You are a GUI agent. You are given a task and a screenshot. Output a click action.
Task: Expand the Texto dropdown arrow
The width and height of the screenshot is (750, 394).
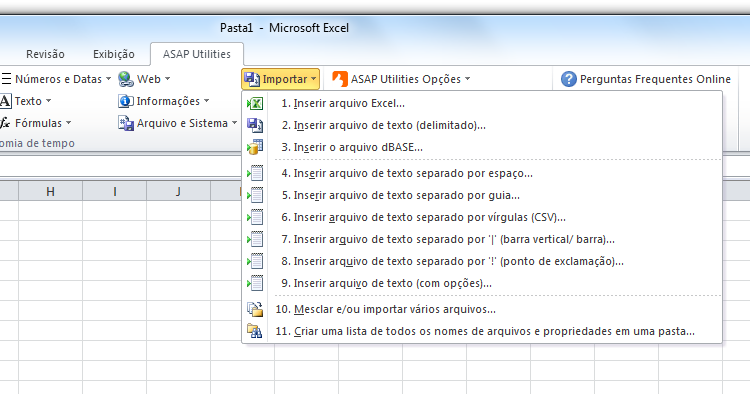point(48,101)
